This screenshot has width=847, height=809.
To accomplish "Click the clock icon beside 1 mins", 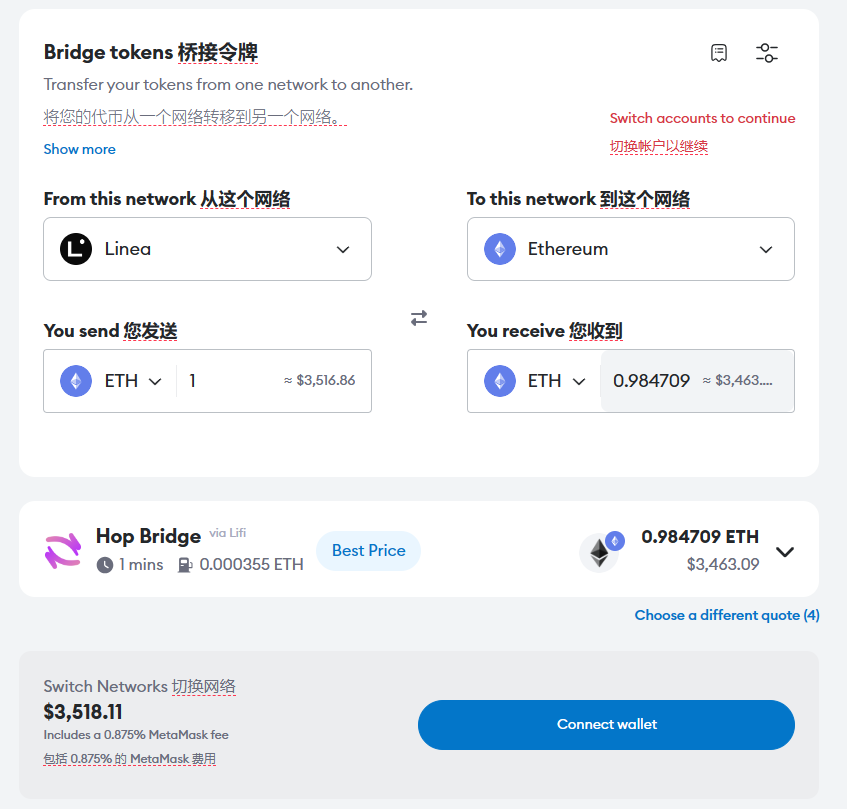I will (x=105, y=565).
